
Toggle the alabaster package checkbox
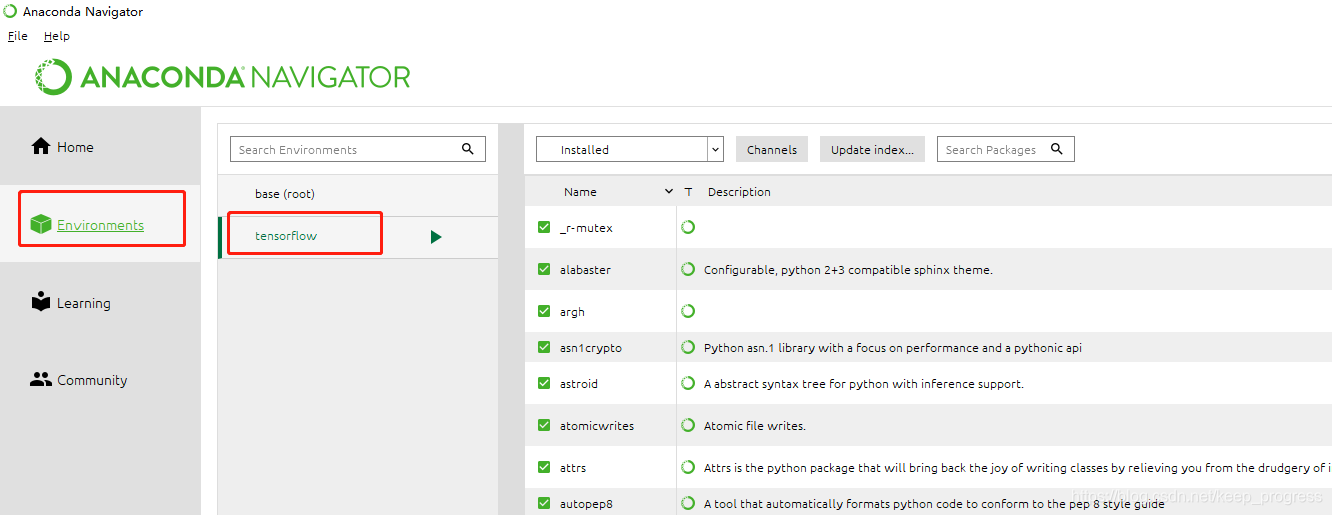point(544,269)
